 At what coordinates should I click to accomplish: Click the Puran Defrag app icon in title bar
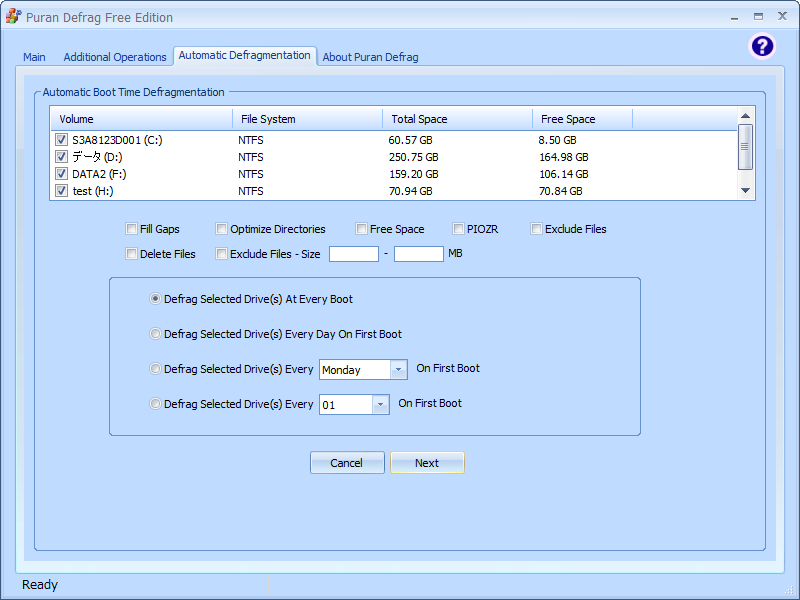point(13,16)
